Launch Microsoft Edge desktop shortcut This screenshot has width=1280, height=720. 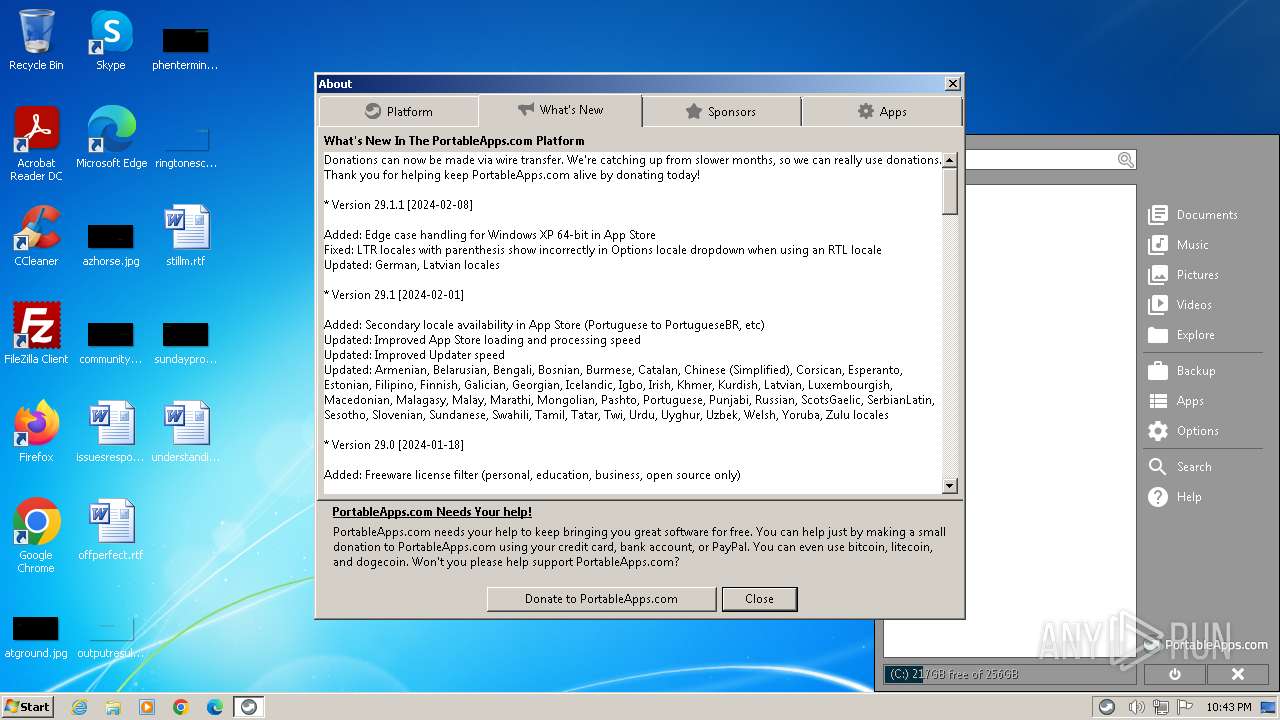[x=111, y=138]
